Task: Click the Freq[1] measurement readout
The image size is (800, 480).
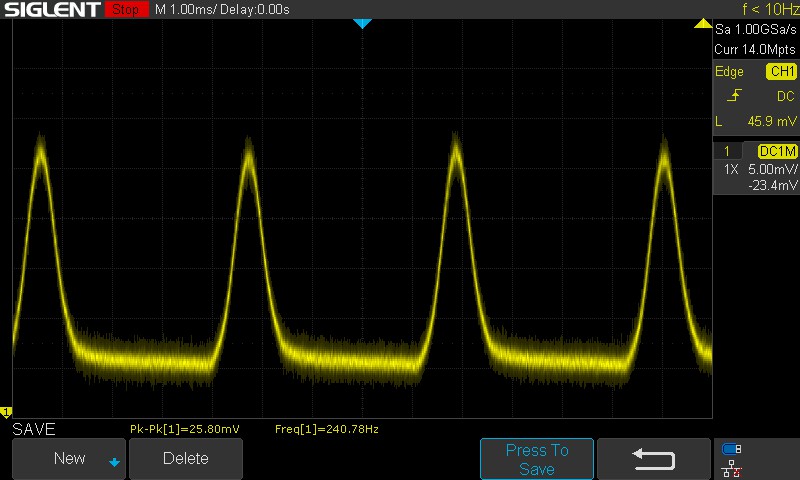Action: click(326, 429)
